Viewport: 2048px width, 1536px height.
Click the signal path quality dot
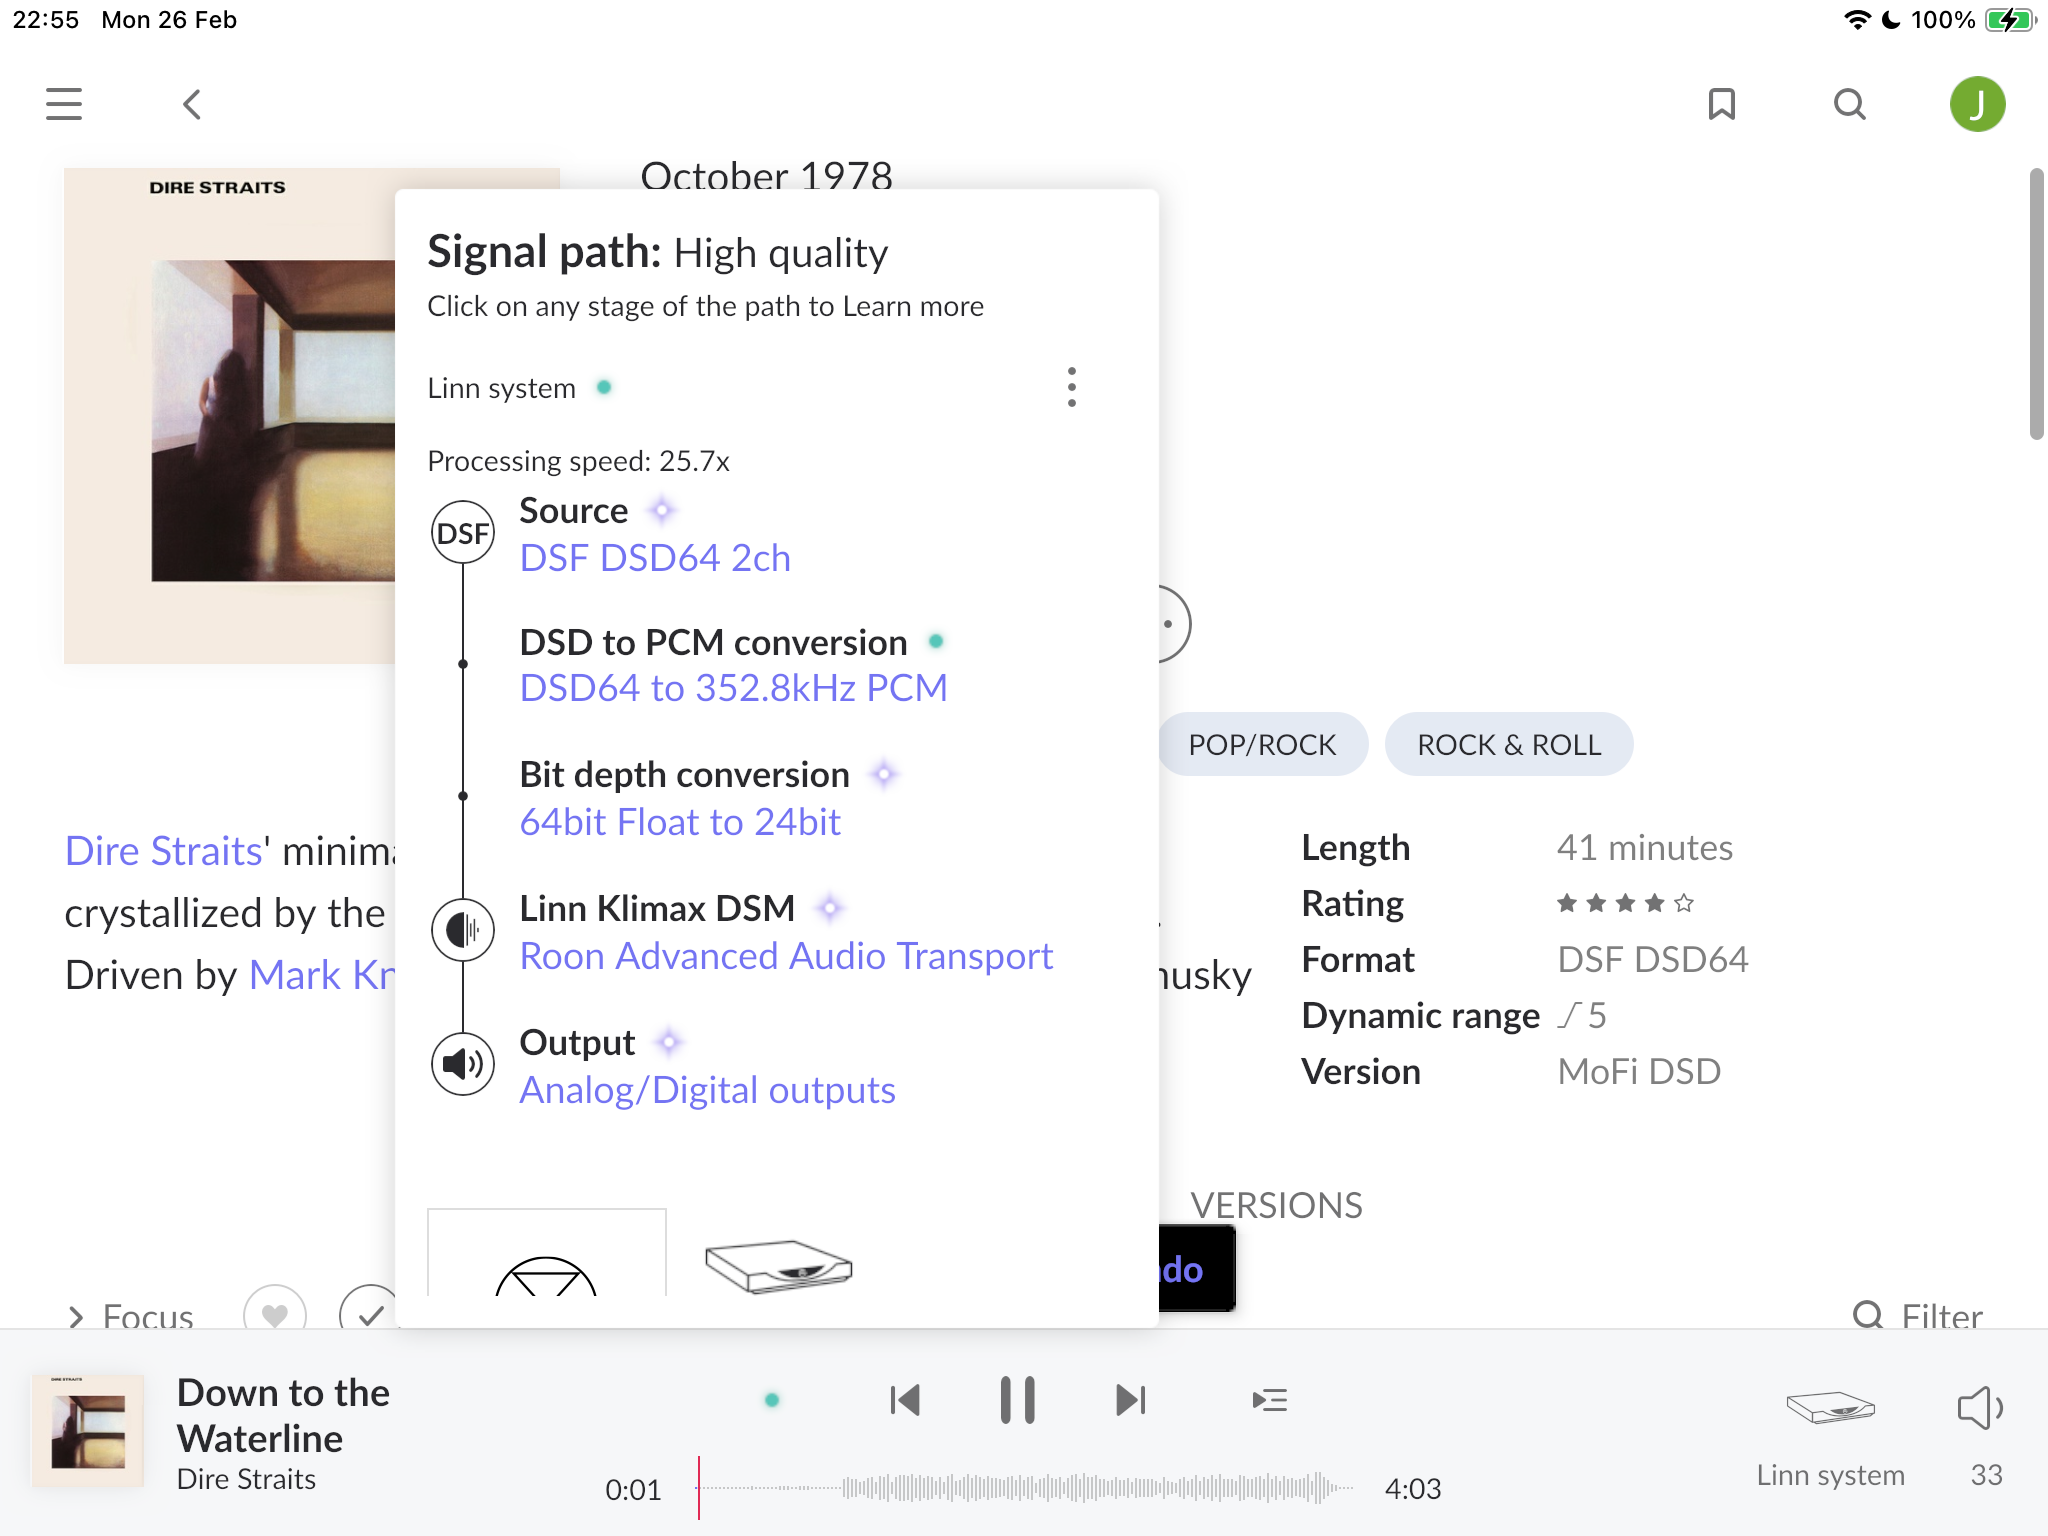coord(771,1400)
